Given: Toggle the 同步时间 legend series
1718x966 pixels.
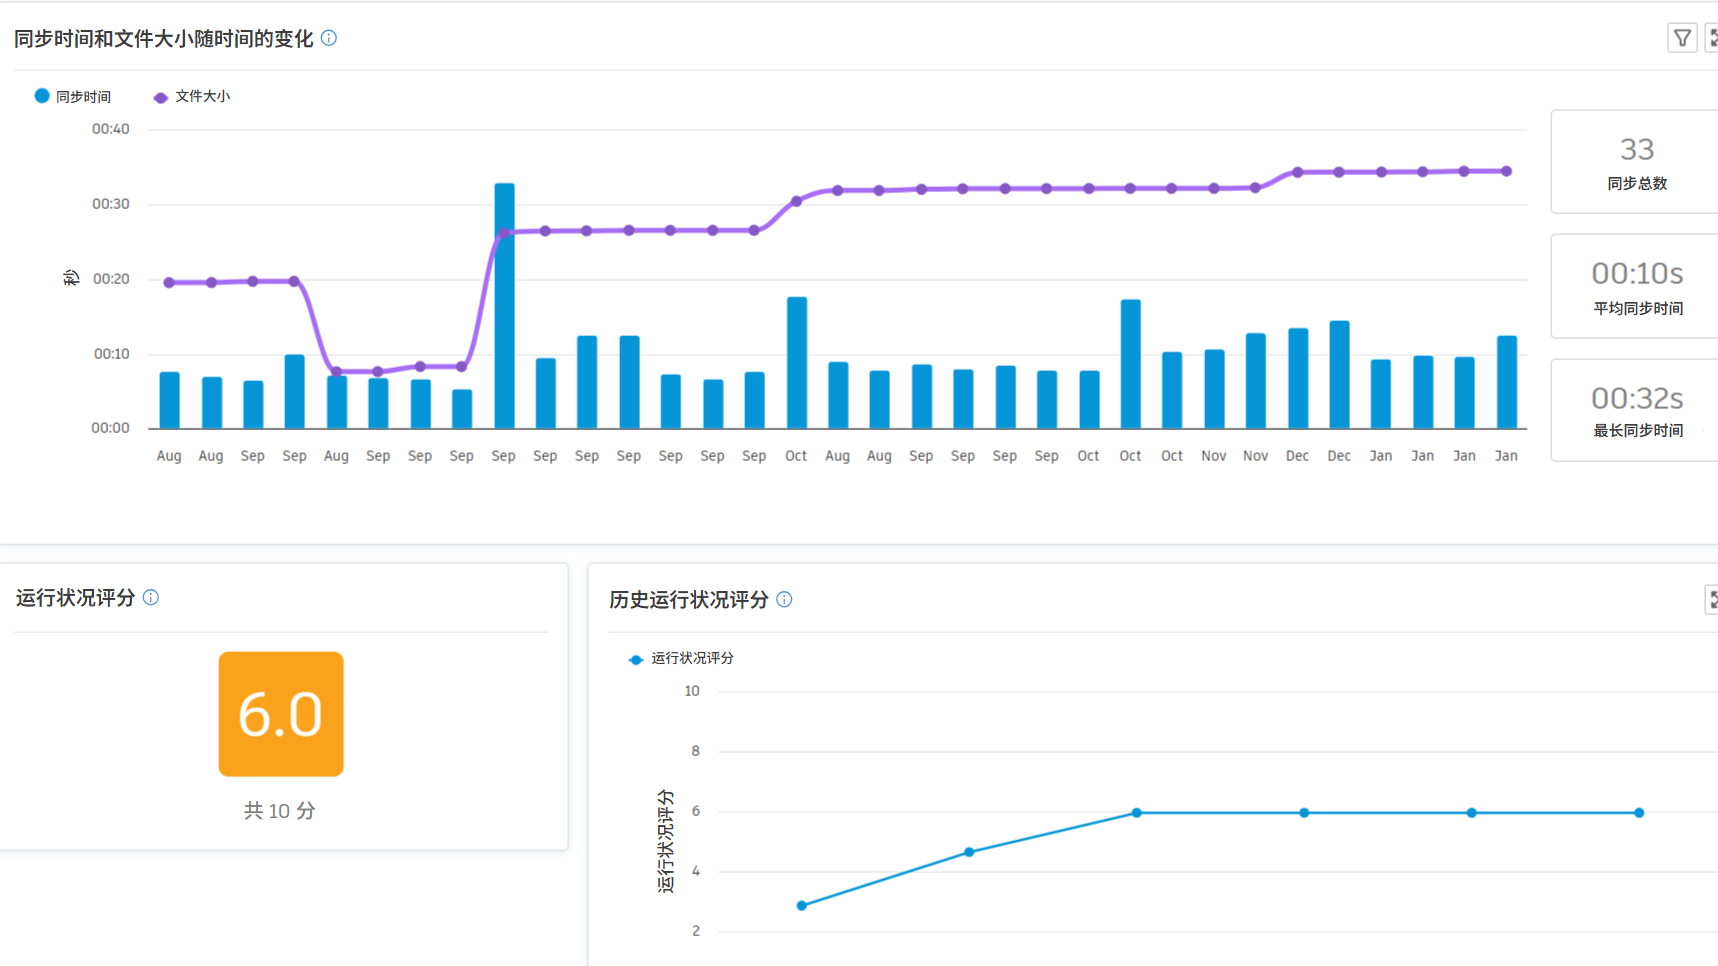Looking at the screenshot, I should coord(73,96).
